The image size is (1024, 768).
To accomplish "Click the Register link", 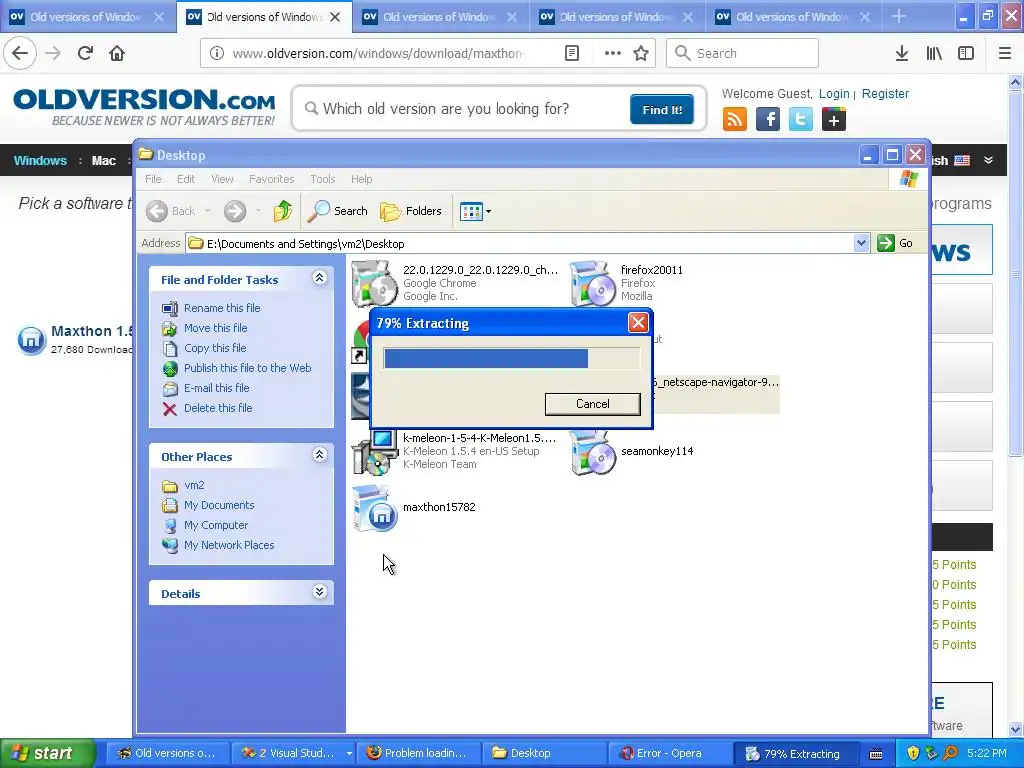I will [x=885, y=93].
